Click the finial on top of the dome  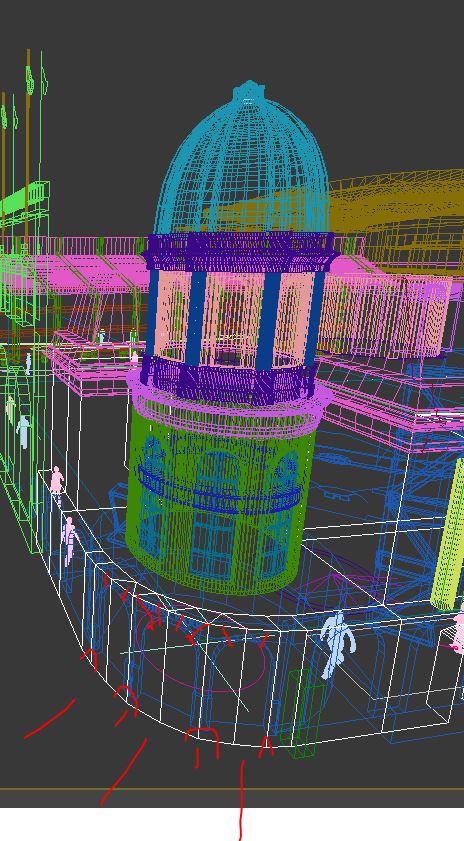click(249, 90)
